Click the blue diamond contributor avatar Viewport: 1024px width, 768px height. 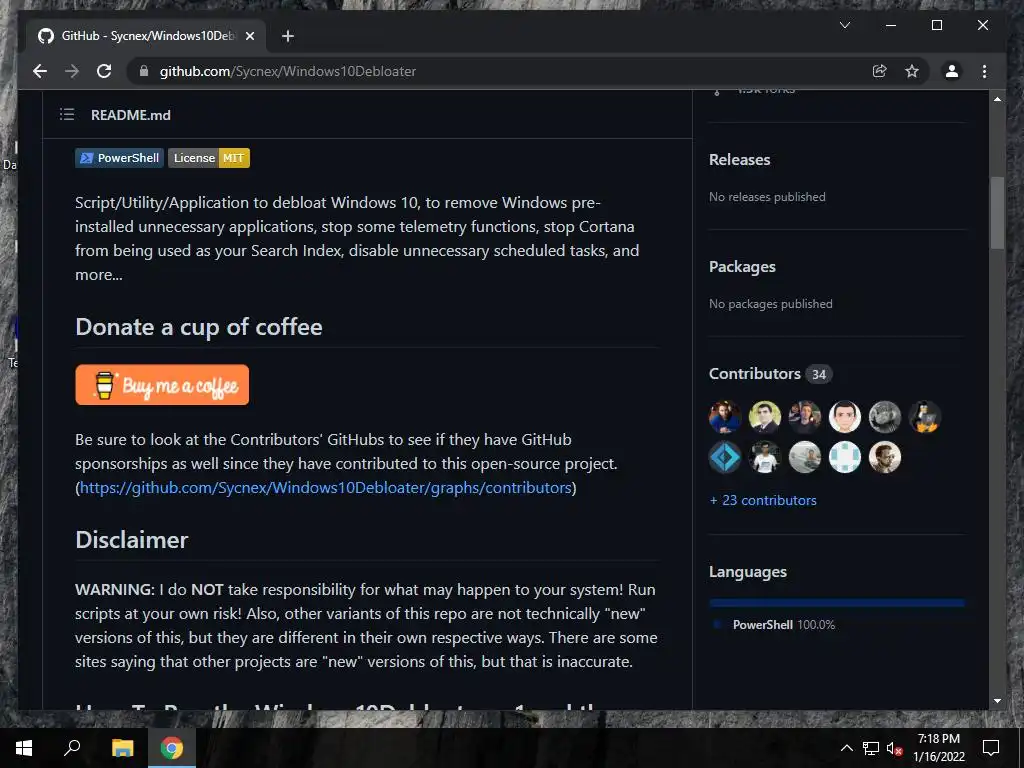pyautogui.click(x=725, y=457)
